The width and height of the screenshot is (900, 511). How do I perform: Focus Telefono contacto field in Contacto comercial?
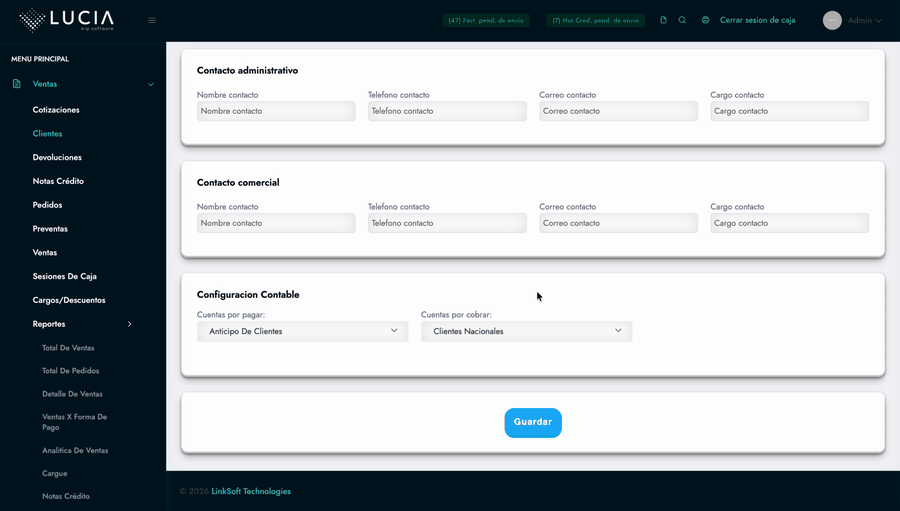(x=447, y=223)
